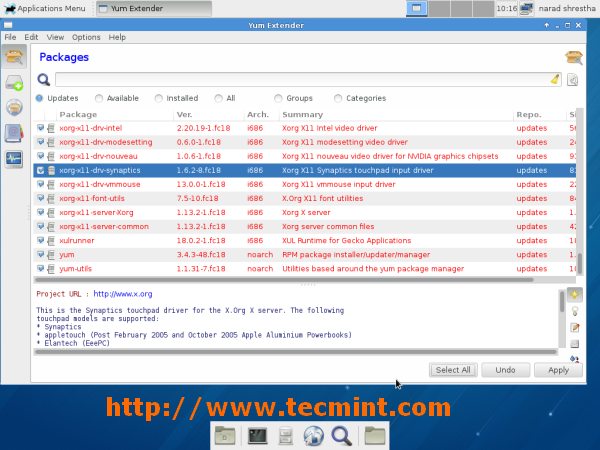Click the description panel horizontal scrollbar
This screenshot has width=600, height=450.
[296, 352]
